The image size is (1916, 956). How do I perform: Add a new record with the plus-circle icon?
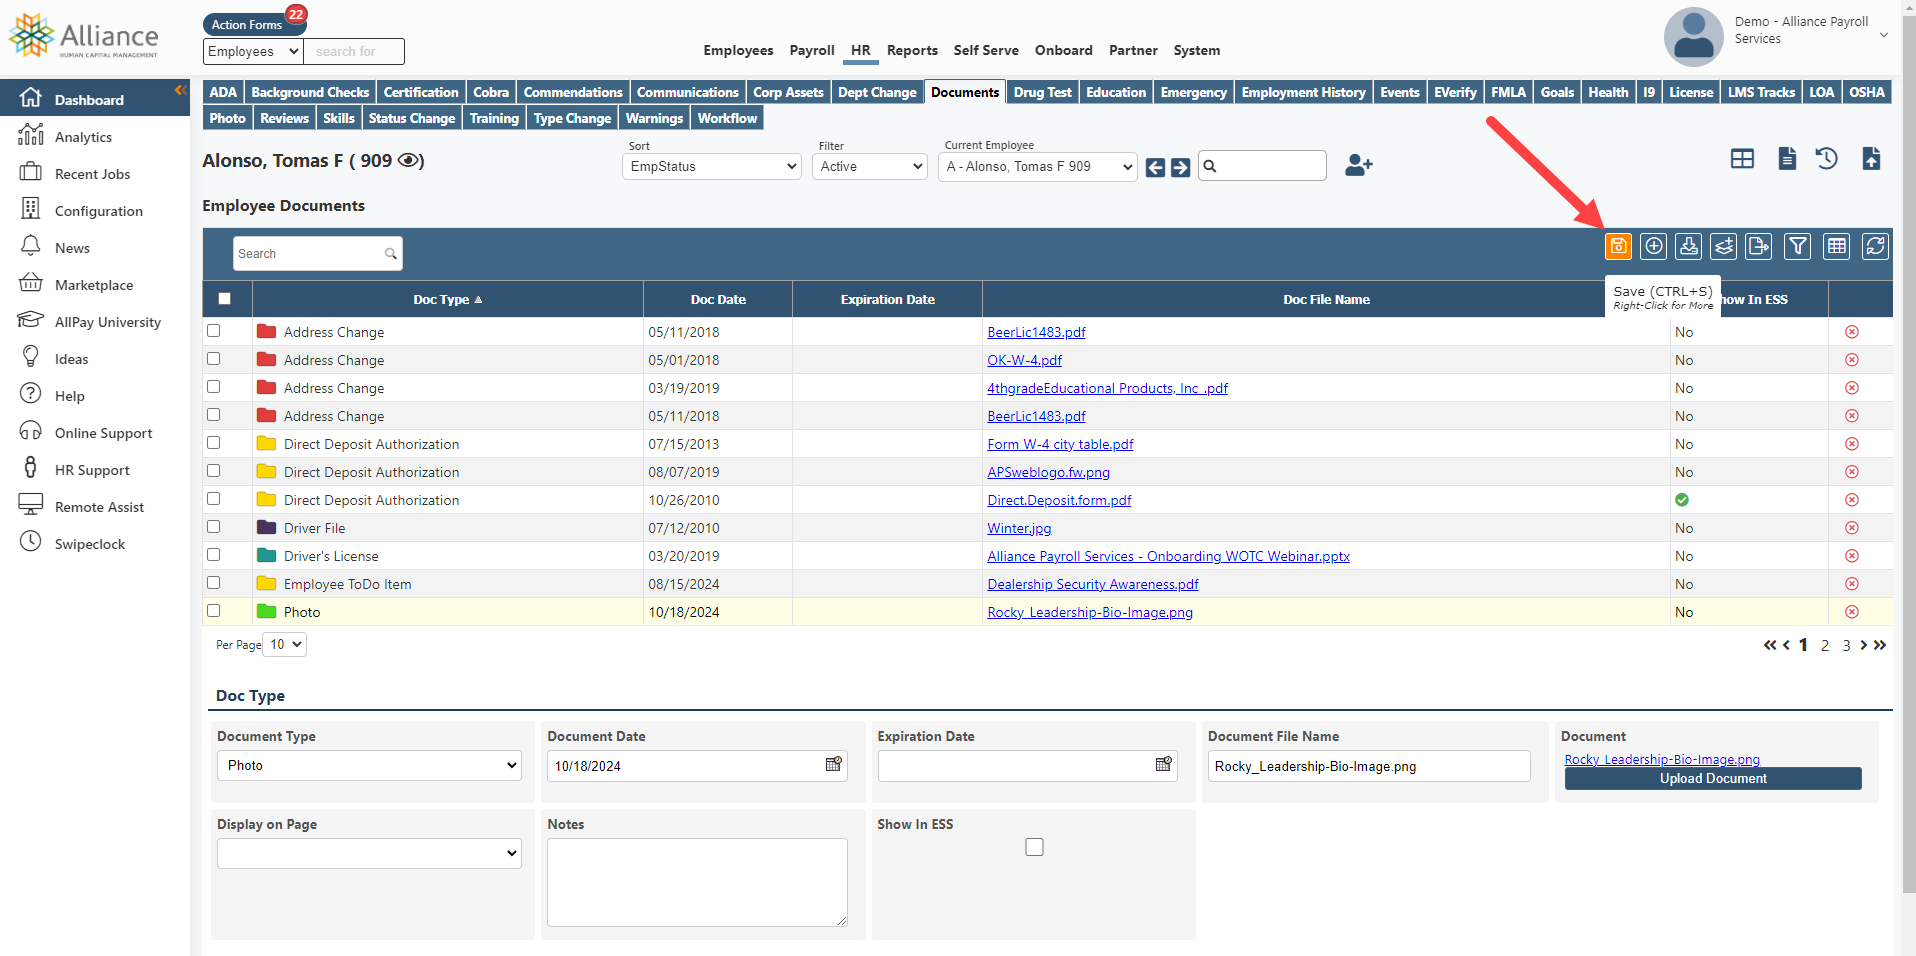tap(1654, 246)
